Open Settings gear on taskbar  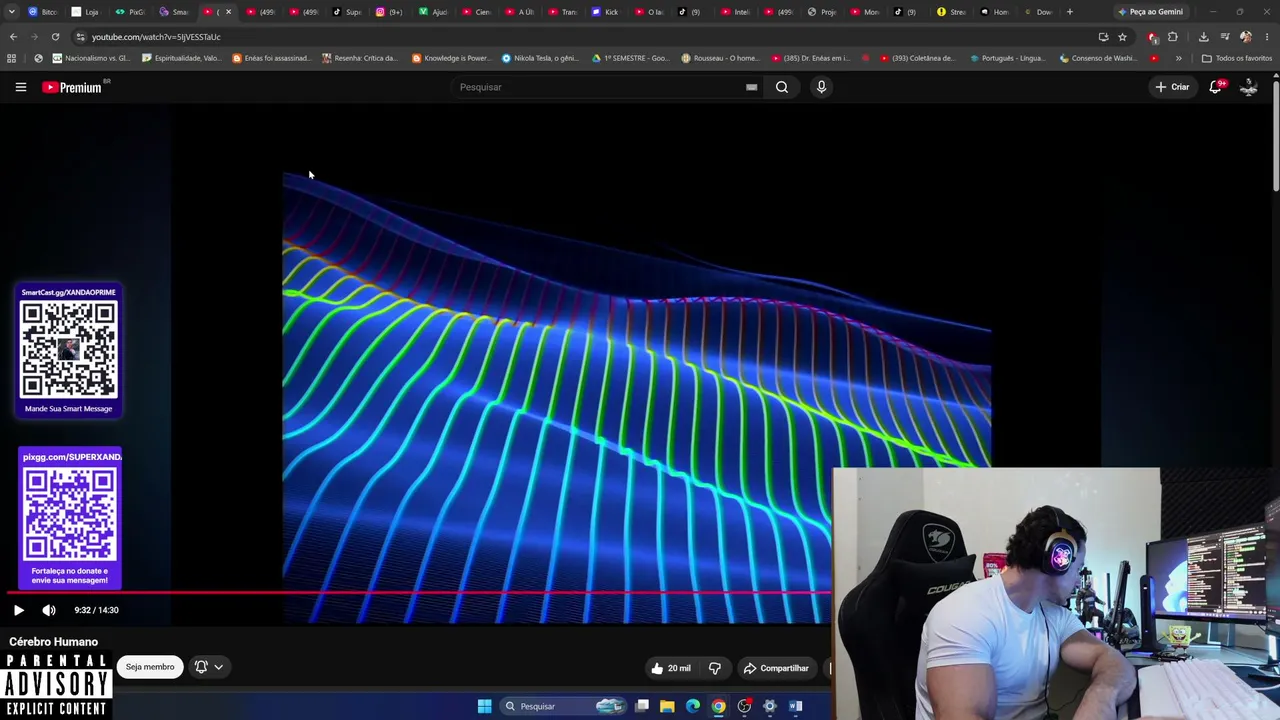769,706
